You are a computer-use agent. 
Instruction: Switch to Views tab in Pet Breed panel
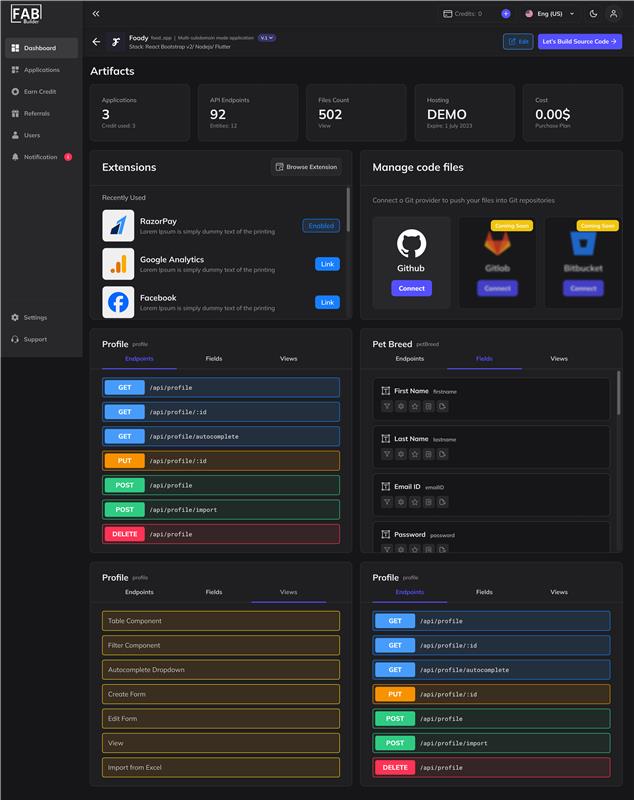558,358
